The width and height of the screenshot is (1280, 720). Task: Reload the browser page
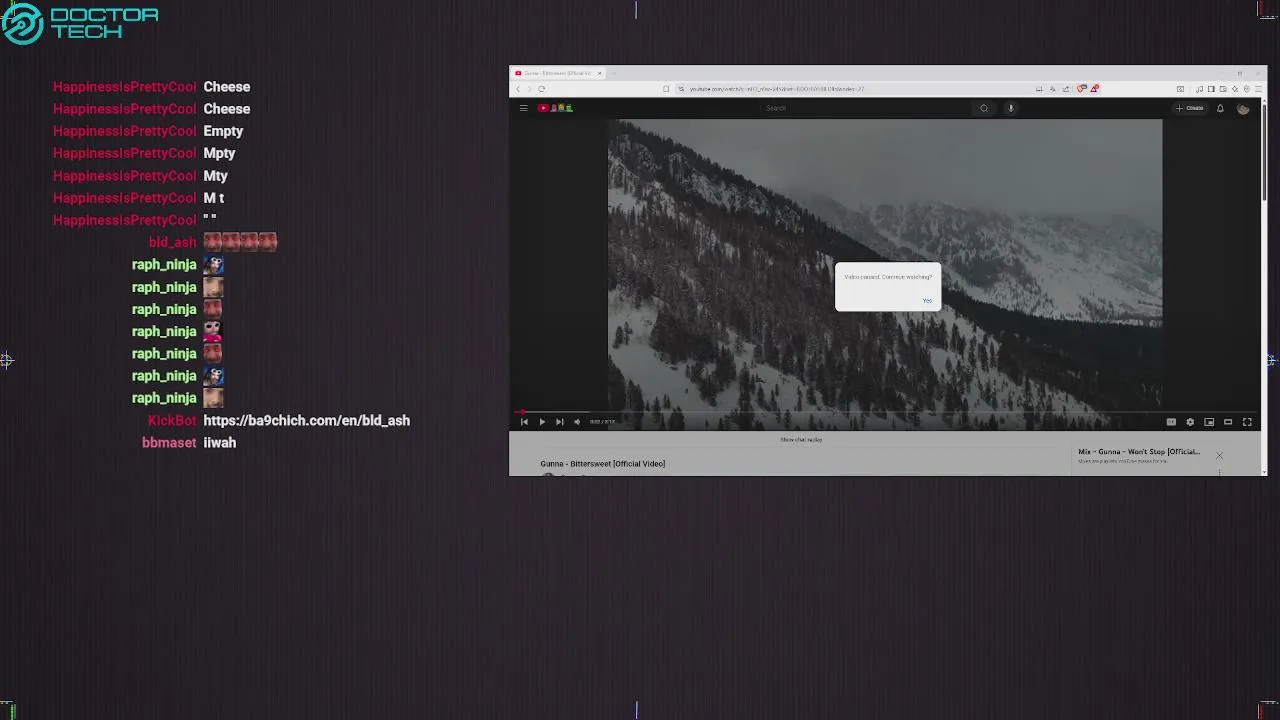pos(542,89)
